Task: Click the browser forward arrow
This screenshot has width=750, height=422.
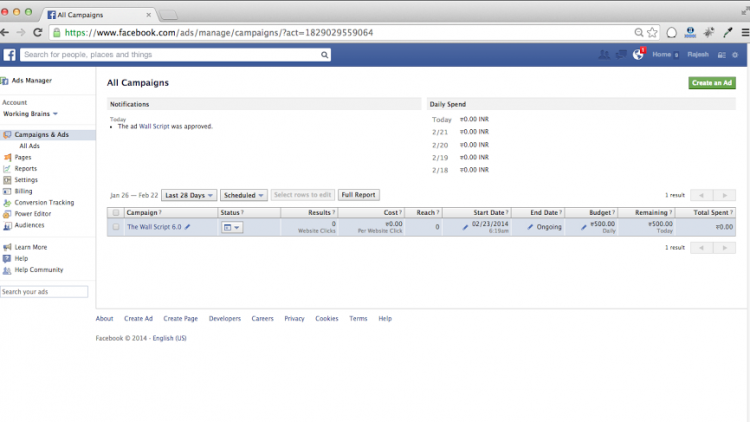Action: pos(21,33)
